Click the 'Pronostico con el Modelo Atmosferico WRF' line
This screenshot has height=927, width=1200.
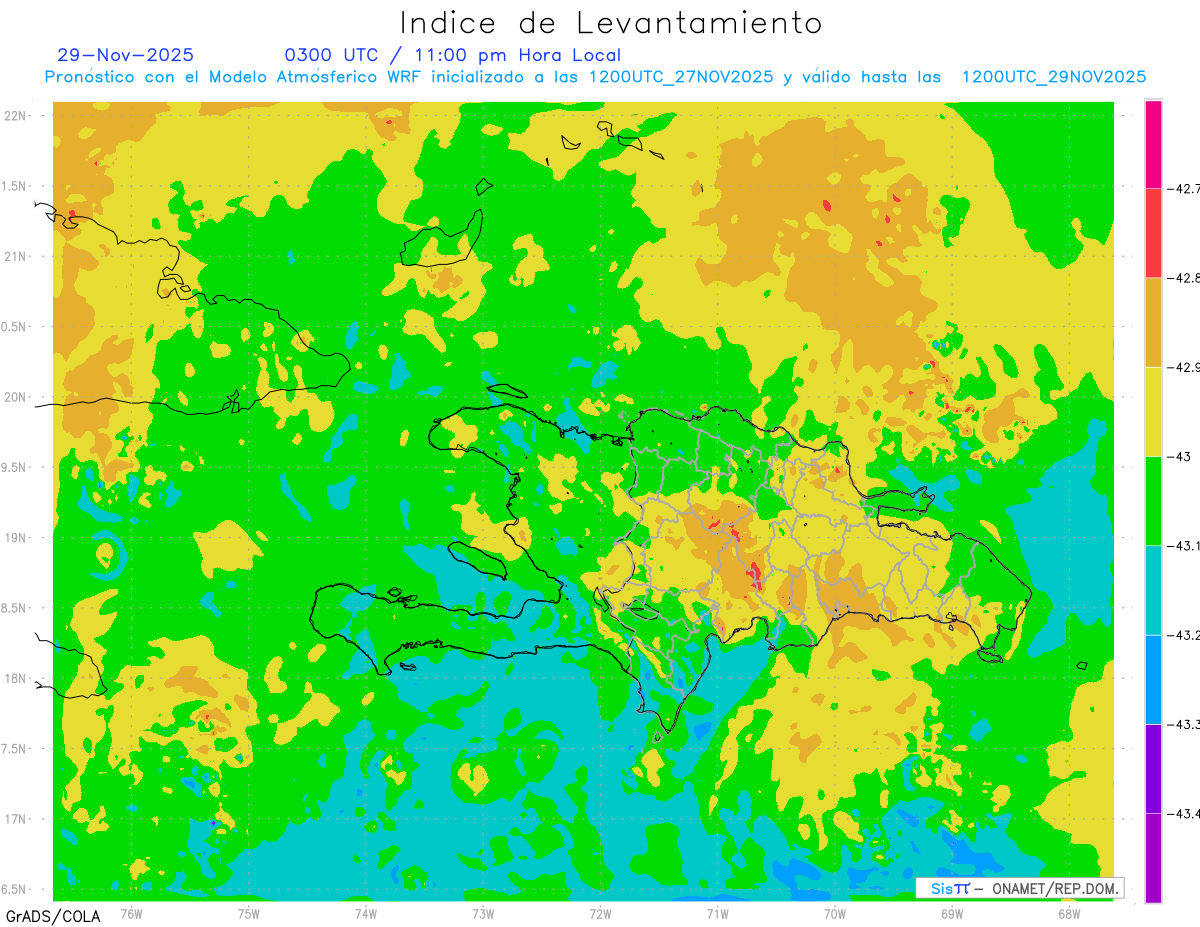coord(595,77)
